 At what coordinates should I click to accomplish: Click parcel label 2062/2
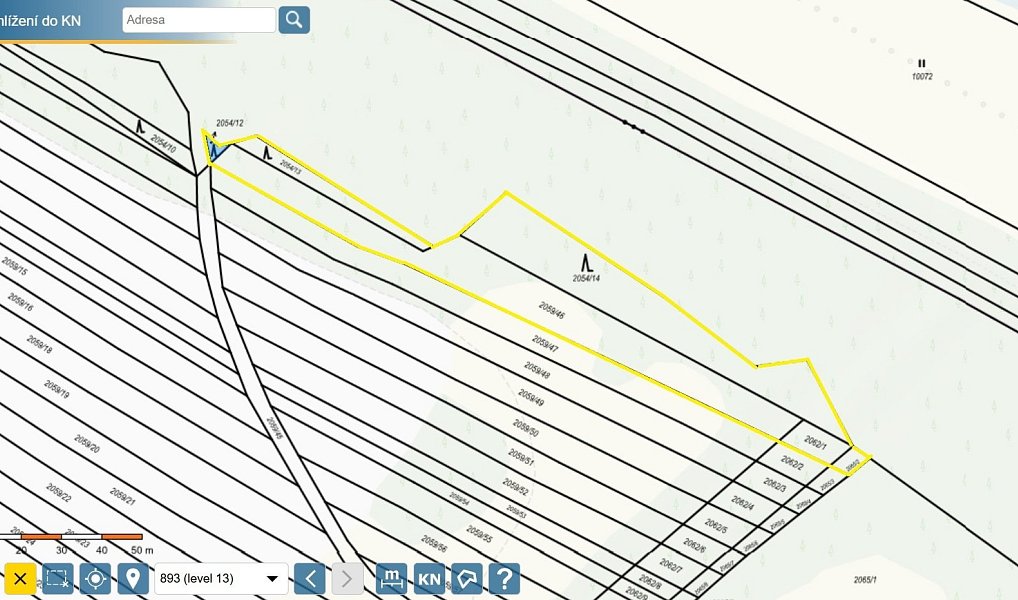[792, 463]
